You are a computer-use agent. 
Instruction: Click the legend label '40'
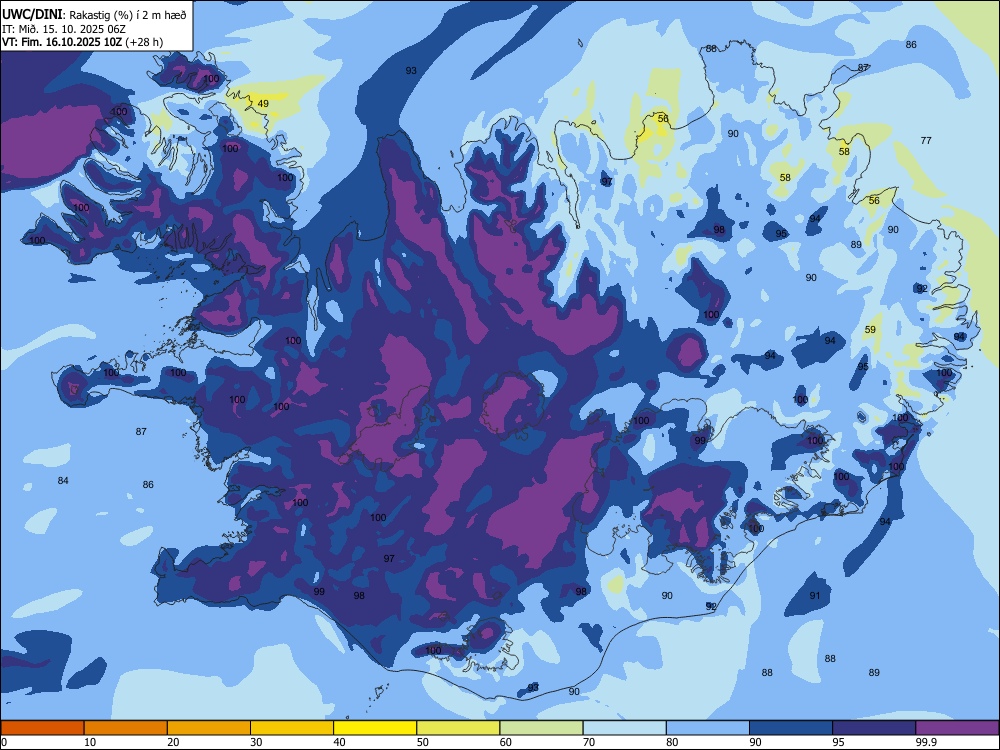point(339,742)
